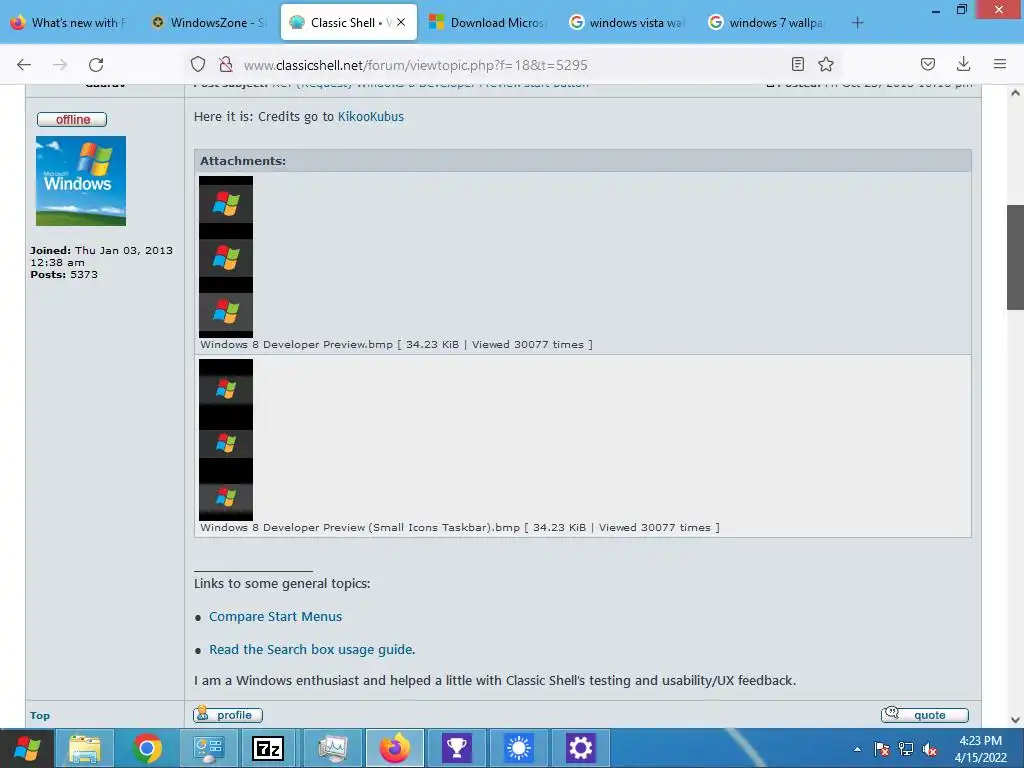Open File Explorer from the taskbar
This screenshot has height=768, width=1024.
point(85,748)
